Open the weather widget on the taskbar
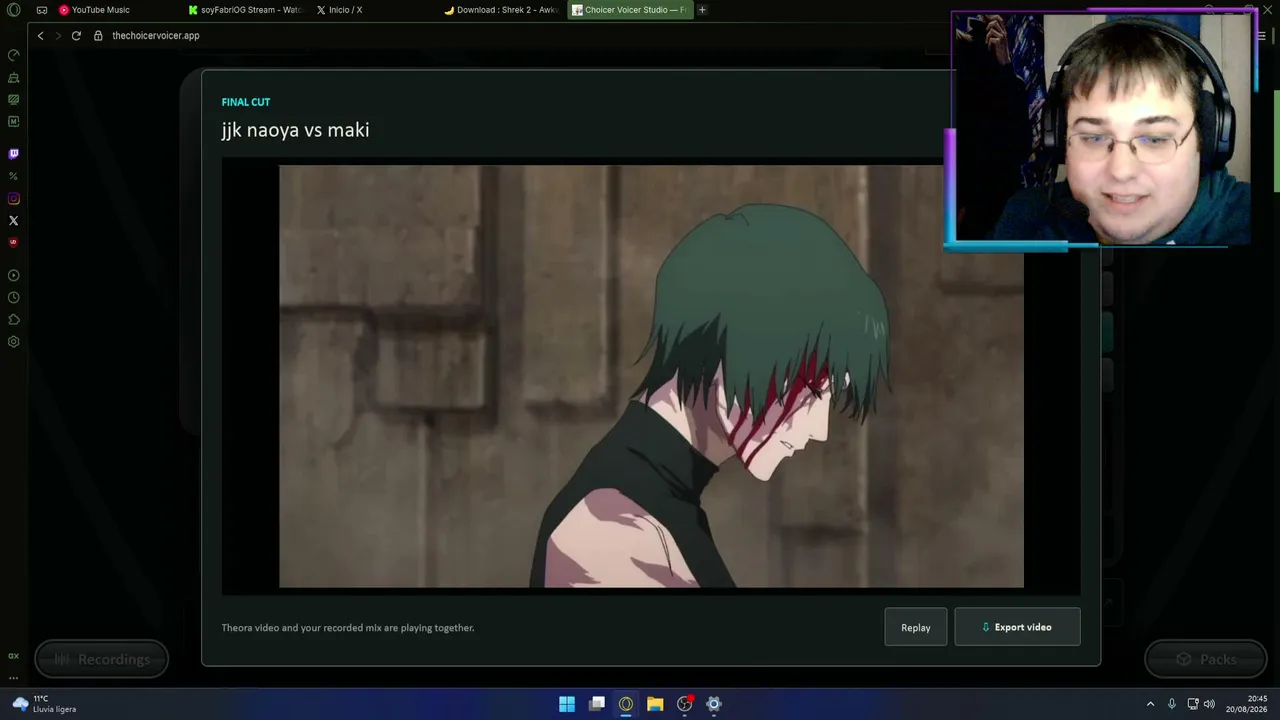The image size is (1280, 720). point(45,704)
